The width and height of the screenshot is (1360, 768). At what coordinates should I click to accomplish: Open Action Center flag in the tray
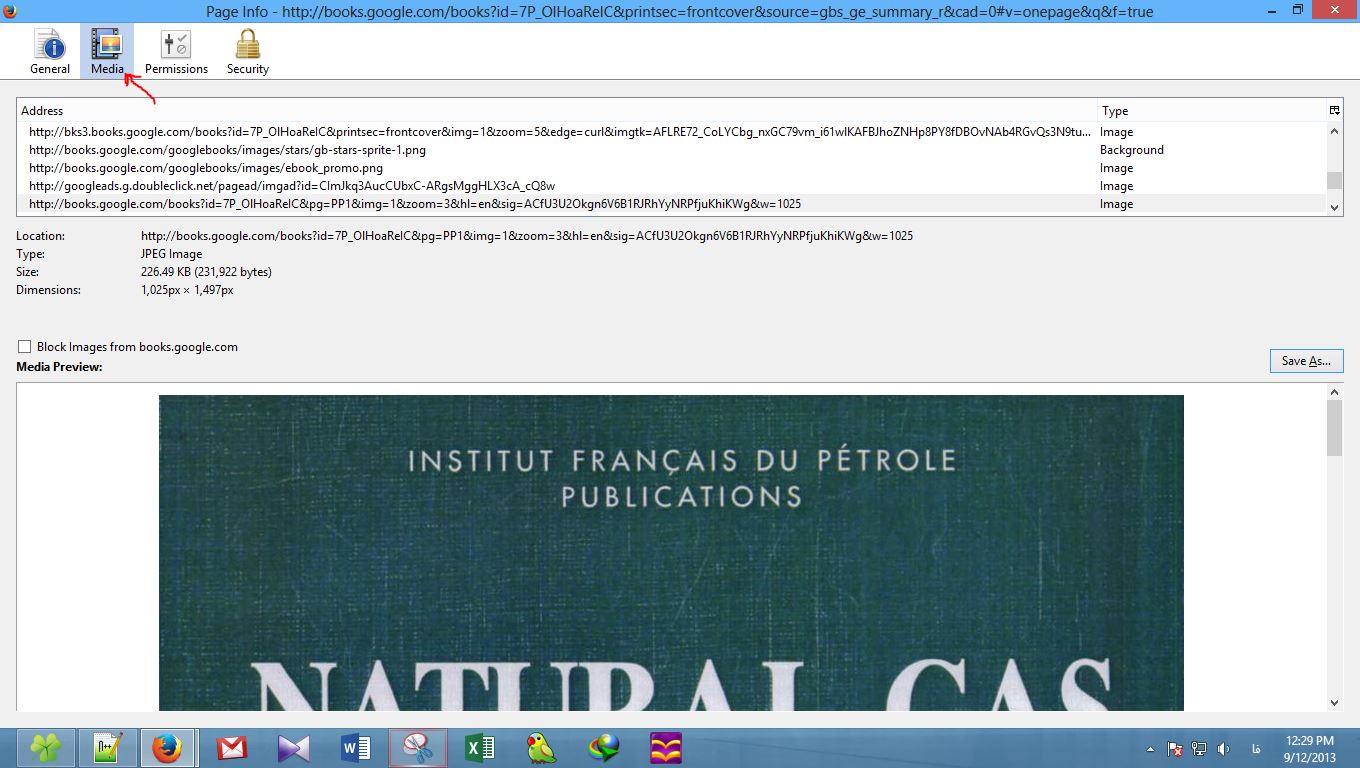[x=1175, y=748]
